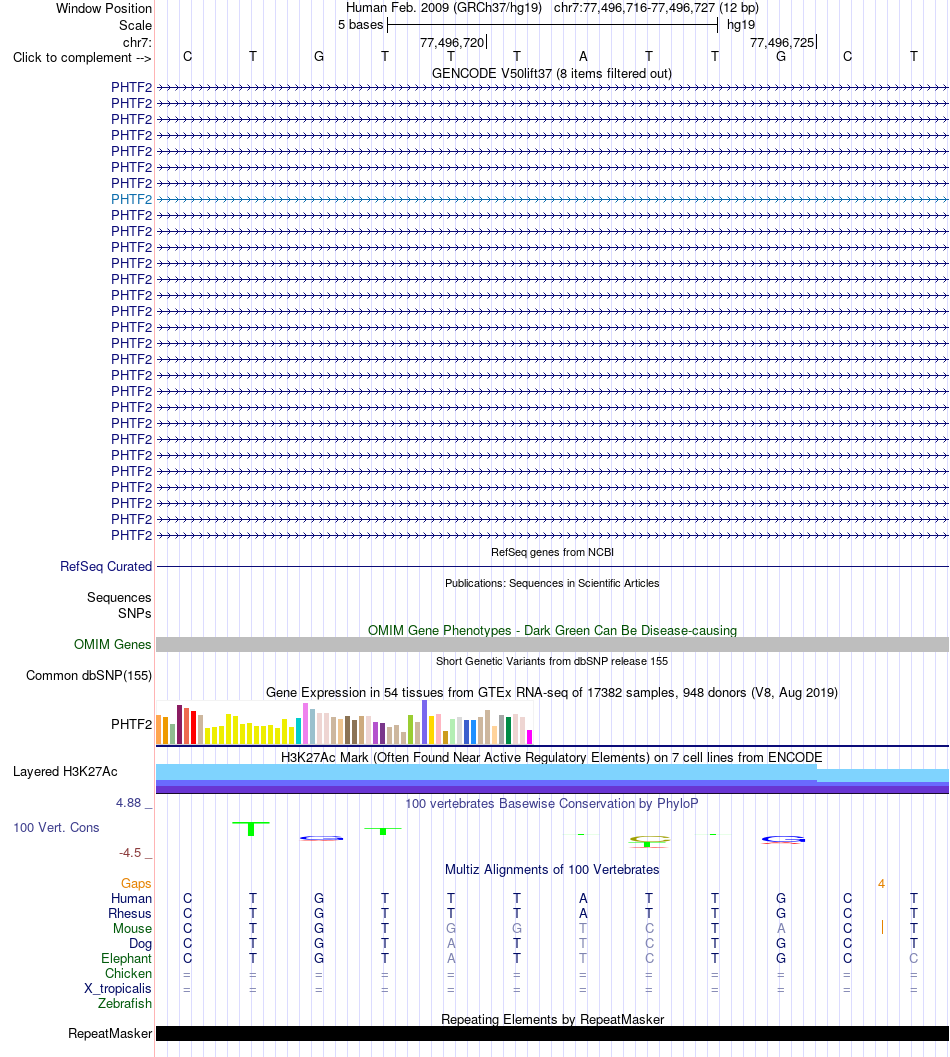This screenshot has width=950, height=1057.
Task: Click the 'SNPs' track label
Action: coord(135,613)
